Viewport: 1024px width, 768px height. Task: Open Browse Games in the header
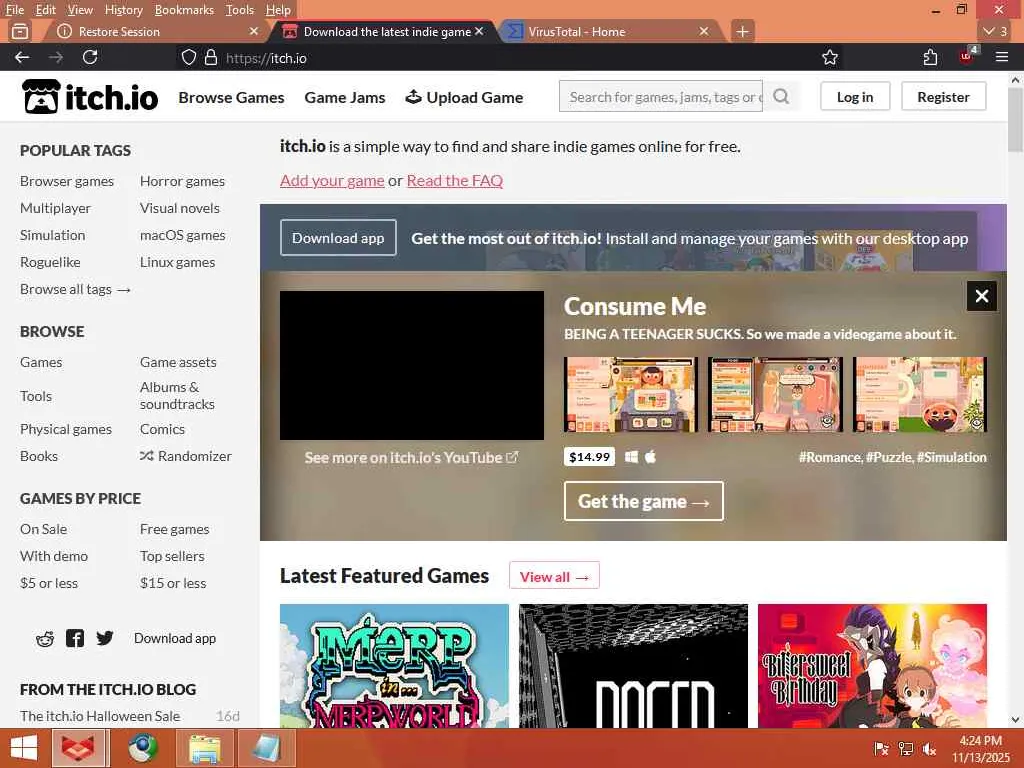pos(231,97)
